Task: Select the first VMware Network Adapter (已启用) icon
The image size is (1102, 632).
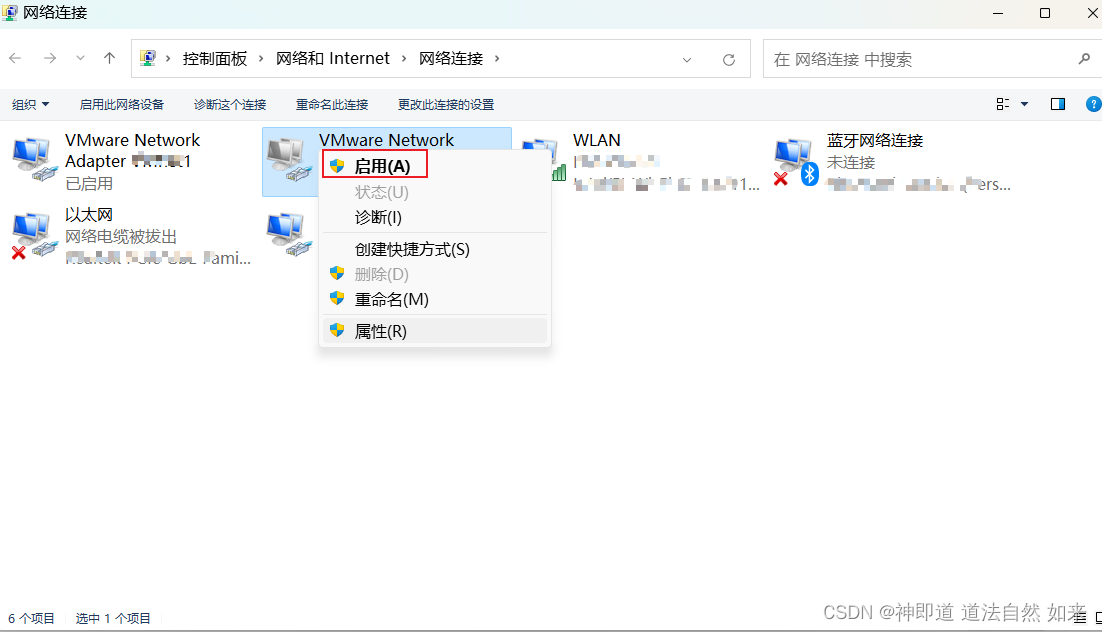Action: (34, 160)
